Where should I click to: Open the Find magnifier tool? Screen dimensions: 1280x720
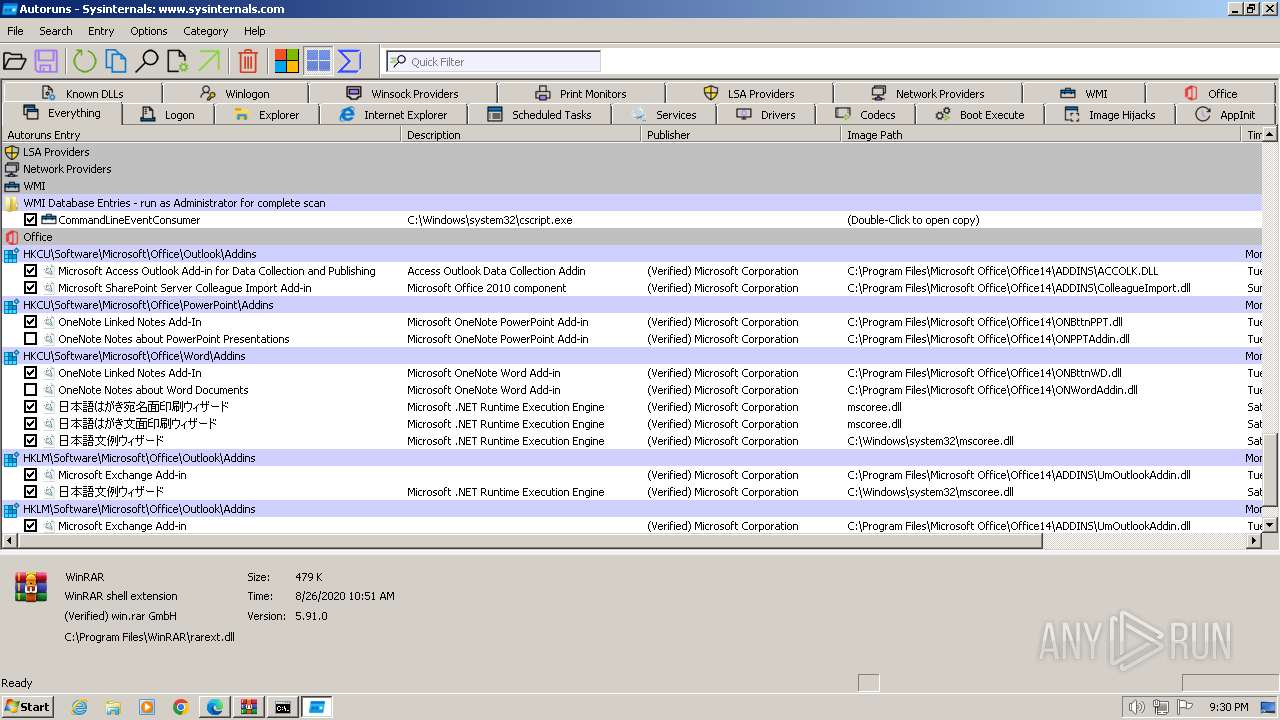tap(147, 61)
